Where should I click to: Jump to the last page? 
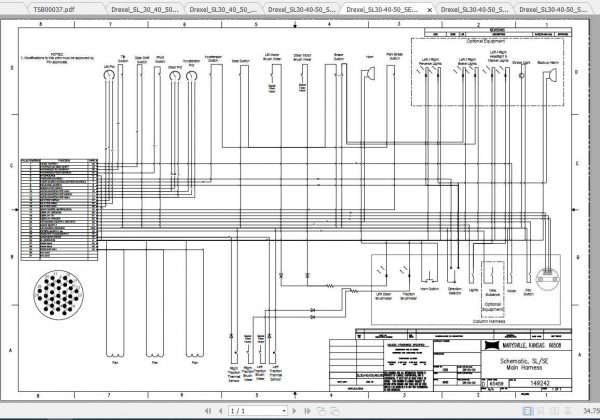307,411
